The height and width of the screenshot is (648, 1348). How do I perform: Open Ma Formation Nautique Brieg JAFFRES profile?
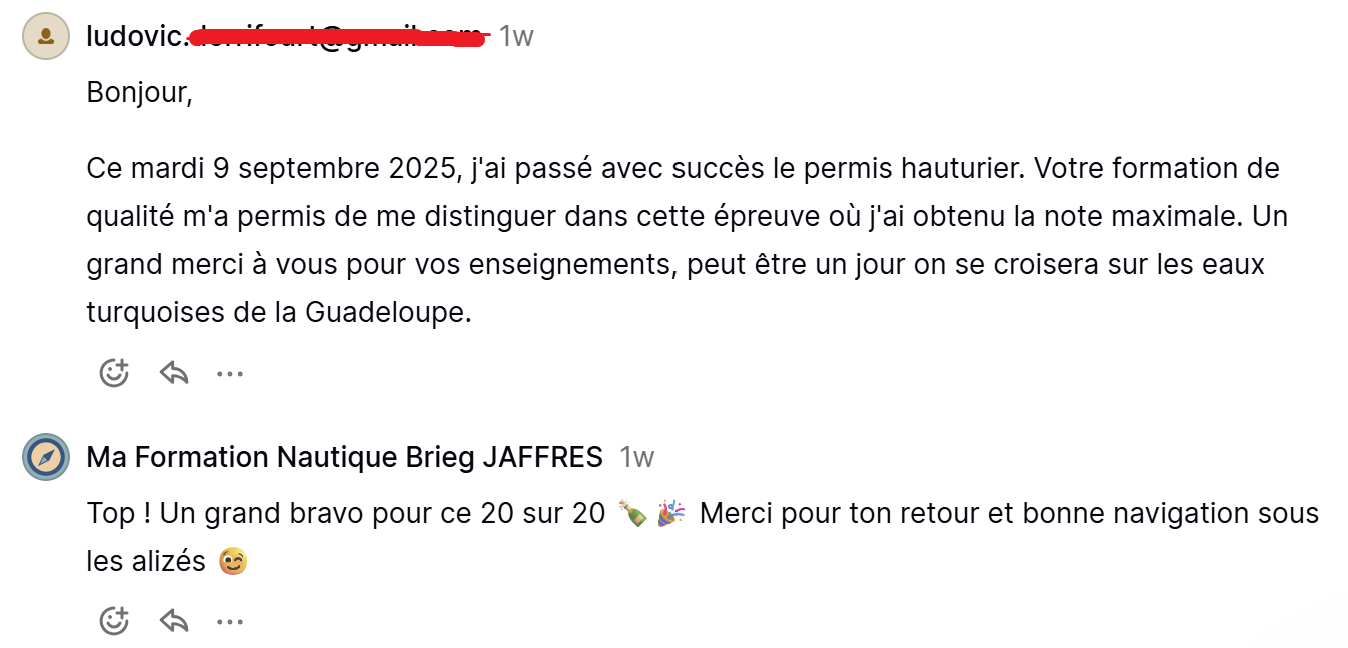pos(344,458)
